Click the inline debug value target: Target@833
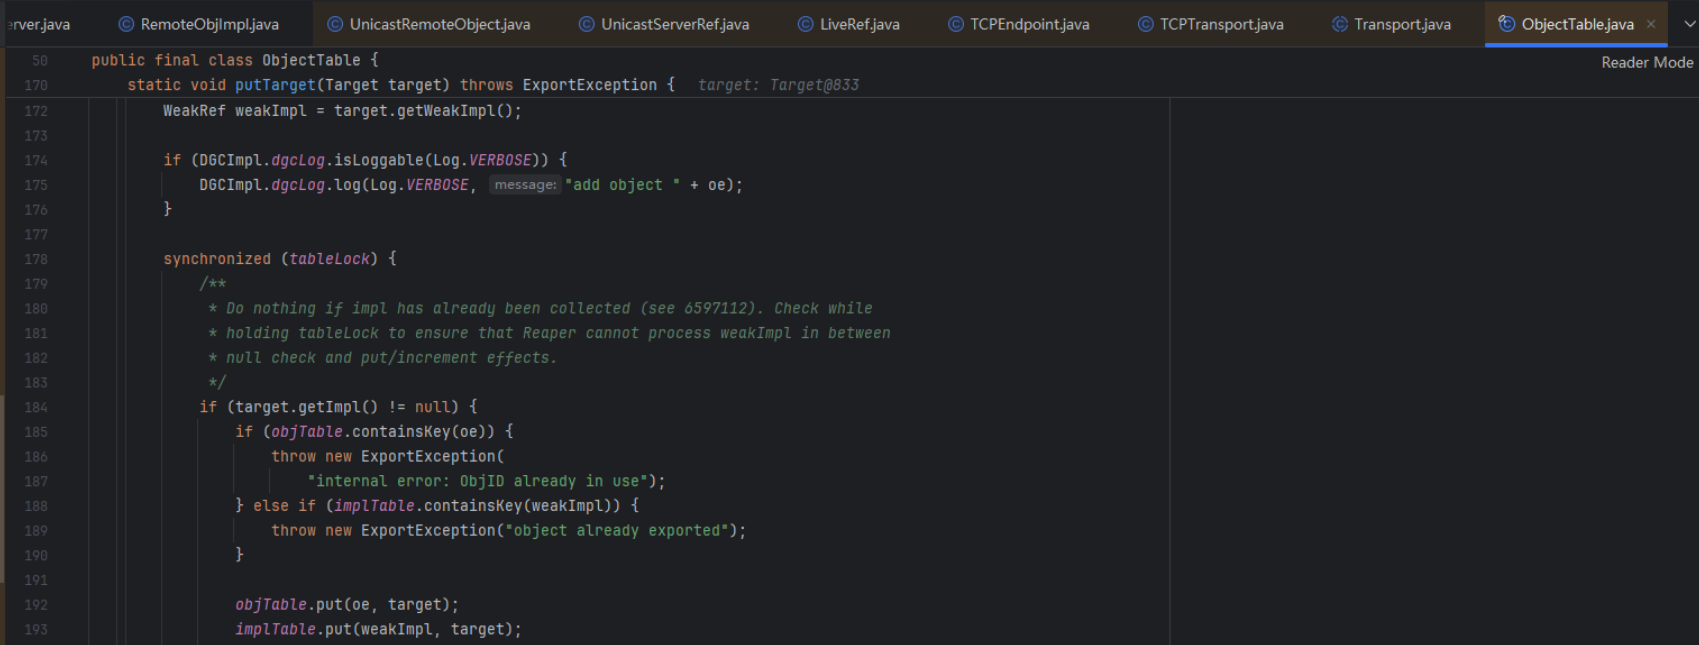 778,85
